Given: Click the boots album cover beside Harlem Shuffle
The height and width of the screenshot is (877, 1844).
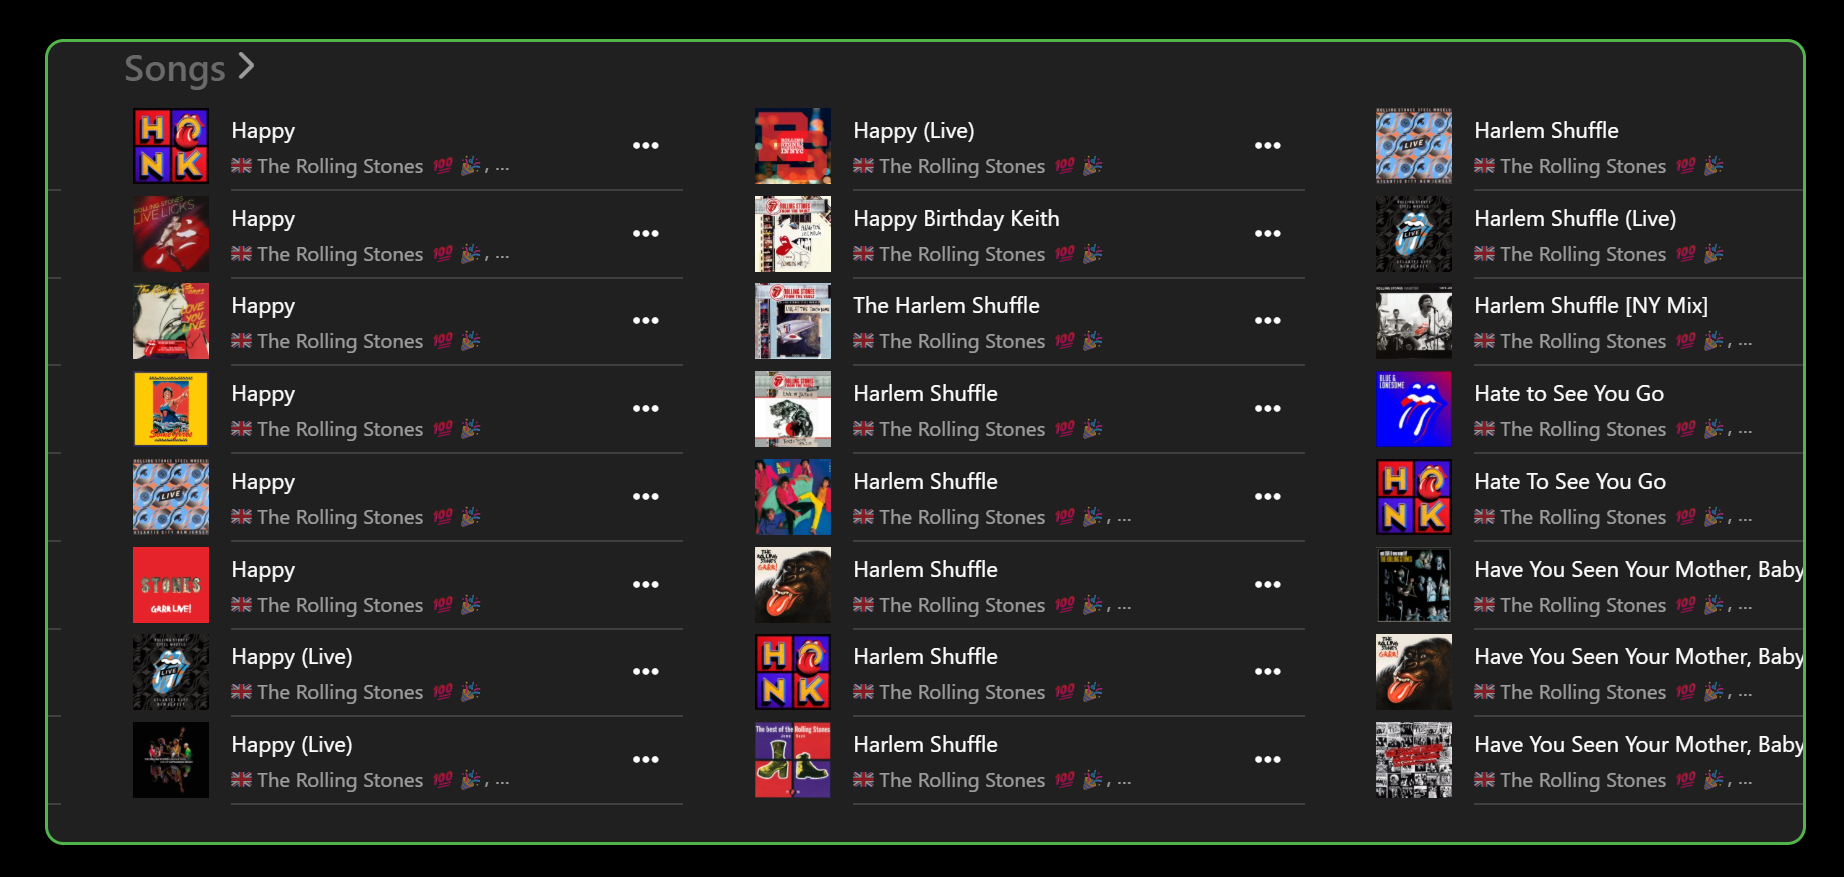Looking at the screenshot, I should click(793, 760).
